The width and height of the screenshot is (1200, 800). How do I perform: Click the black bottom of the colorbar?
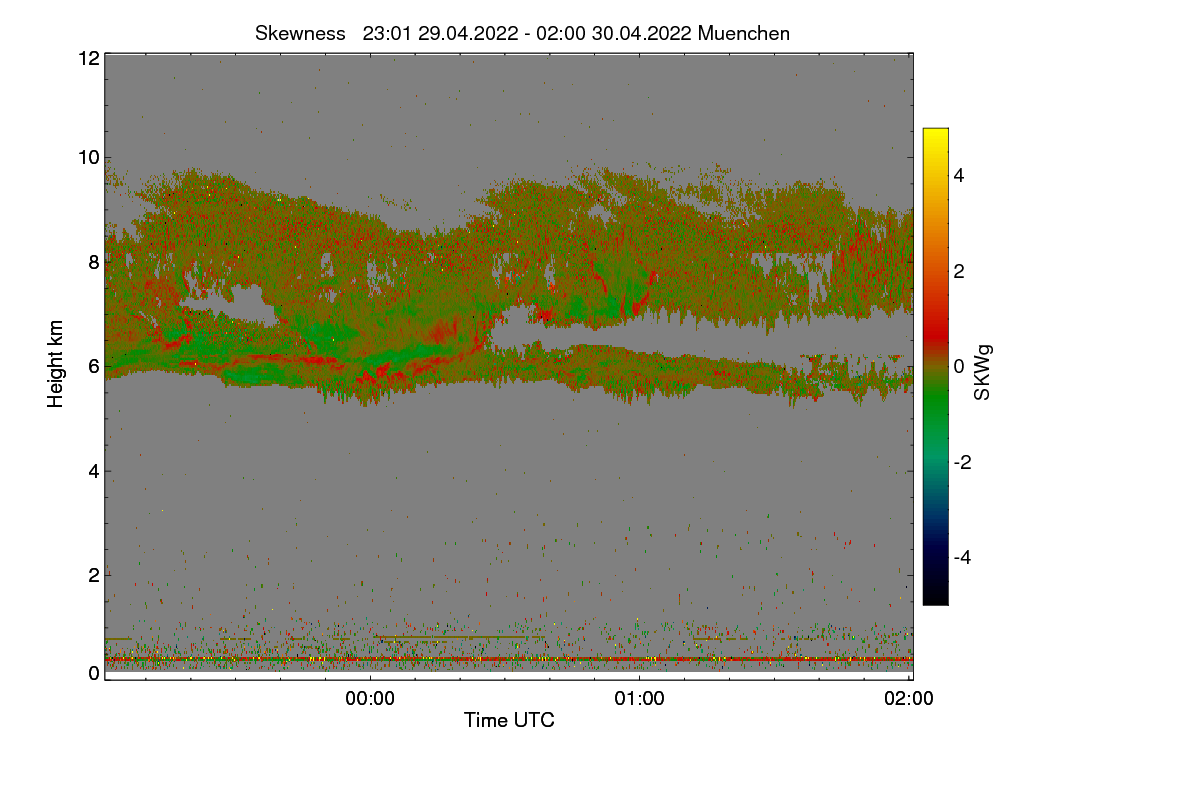click(x=935, y=597)
